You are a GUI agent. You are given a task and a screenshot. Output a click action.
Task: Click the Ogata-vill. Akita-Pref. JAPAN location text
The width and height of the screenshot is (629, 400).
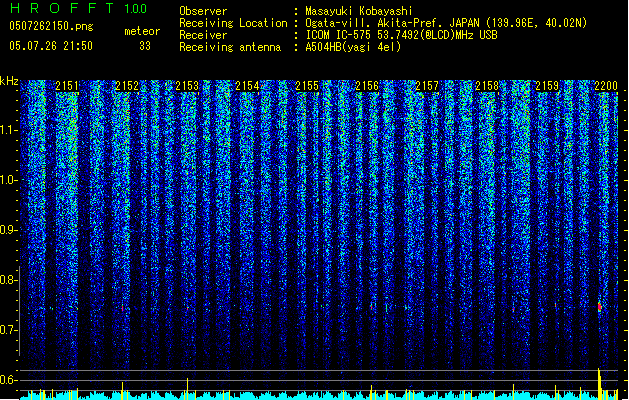pos(446,23)
